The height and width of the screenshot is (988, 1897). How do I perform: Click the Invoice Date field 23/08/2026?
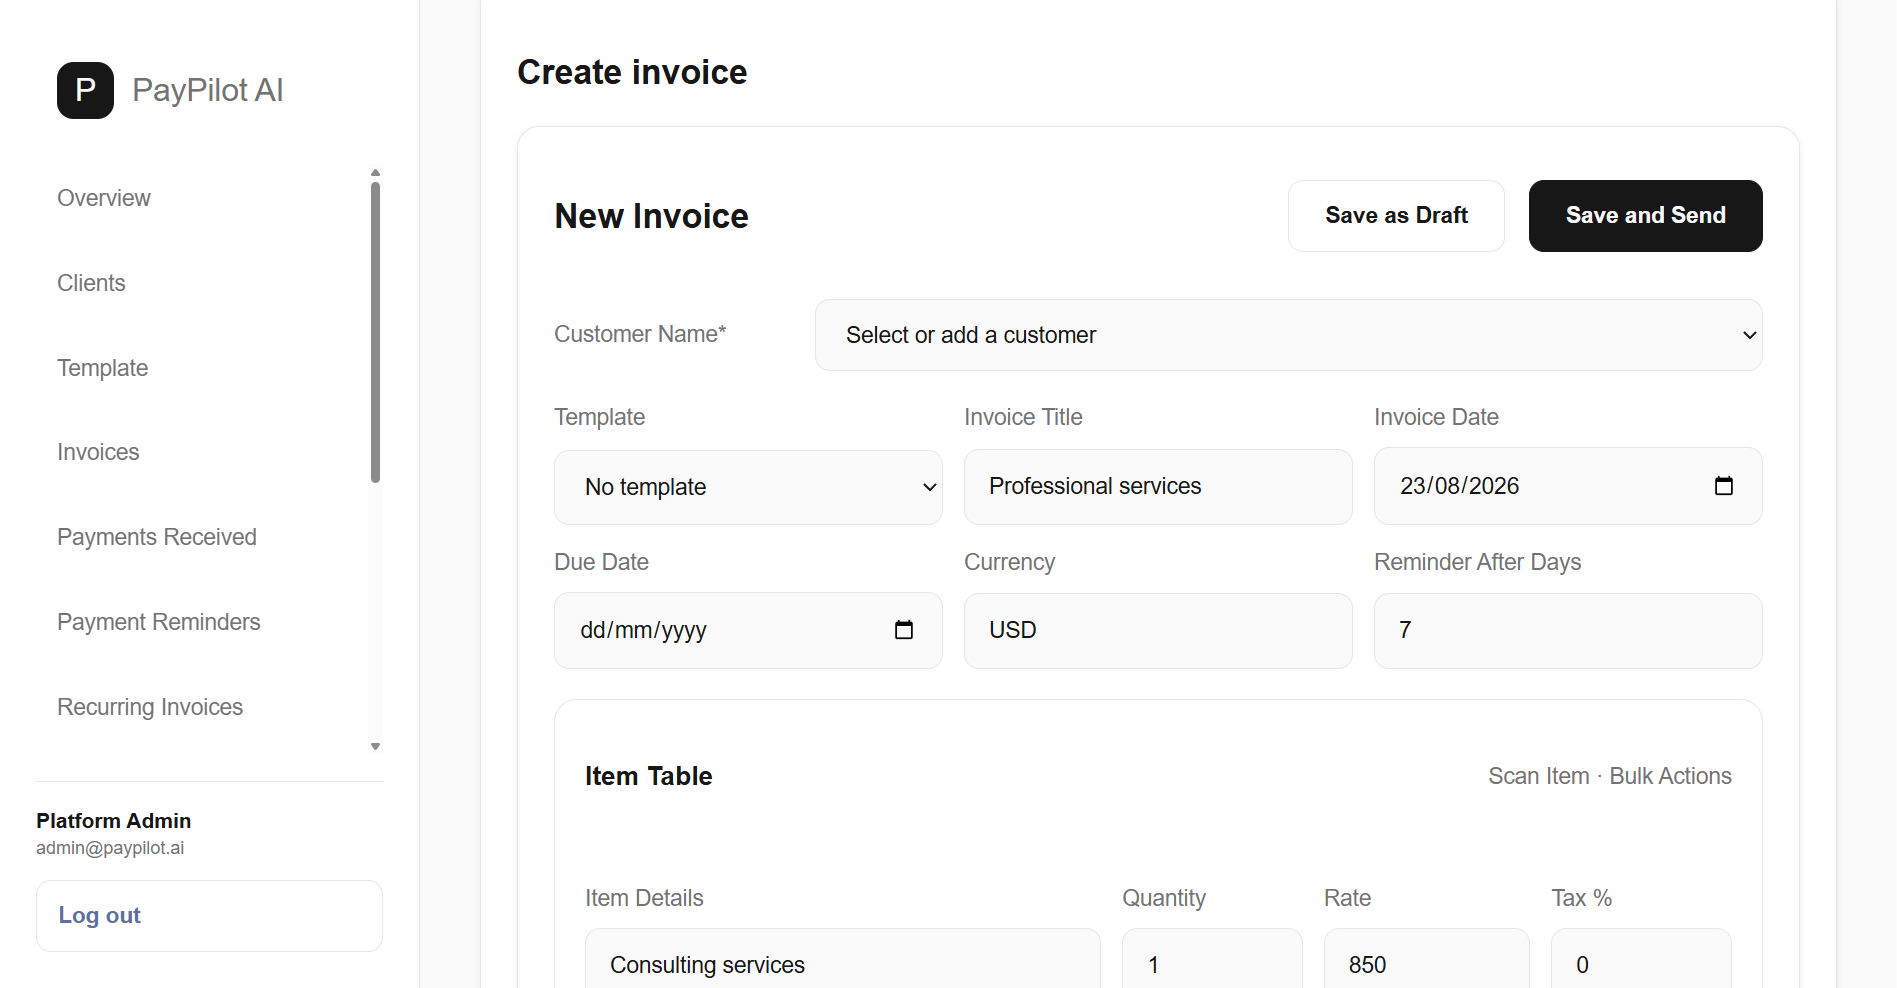[1568, 486]
